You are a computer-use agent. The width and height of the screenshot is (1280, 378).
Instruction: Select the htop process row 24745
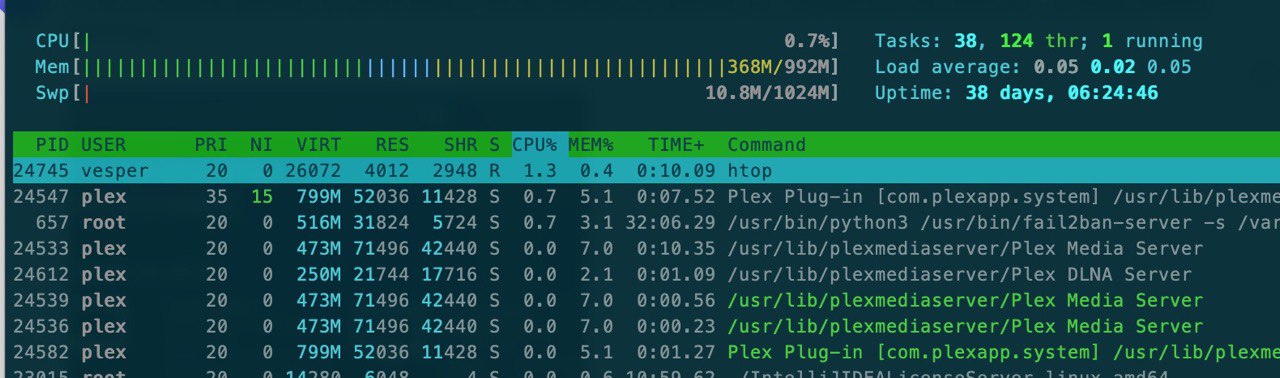(646, 171)
